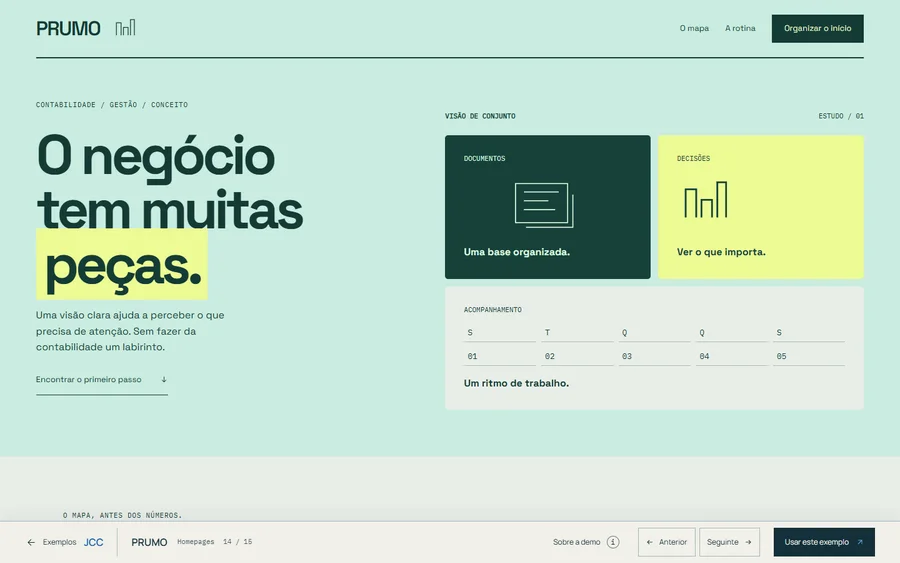The width and height of the screenshot is (900, 563).
Task: Click the external arrow icon on Usar este exemplo
Action: click(860, 542)
